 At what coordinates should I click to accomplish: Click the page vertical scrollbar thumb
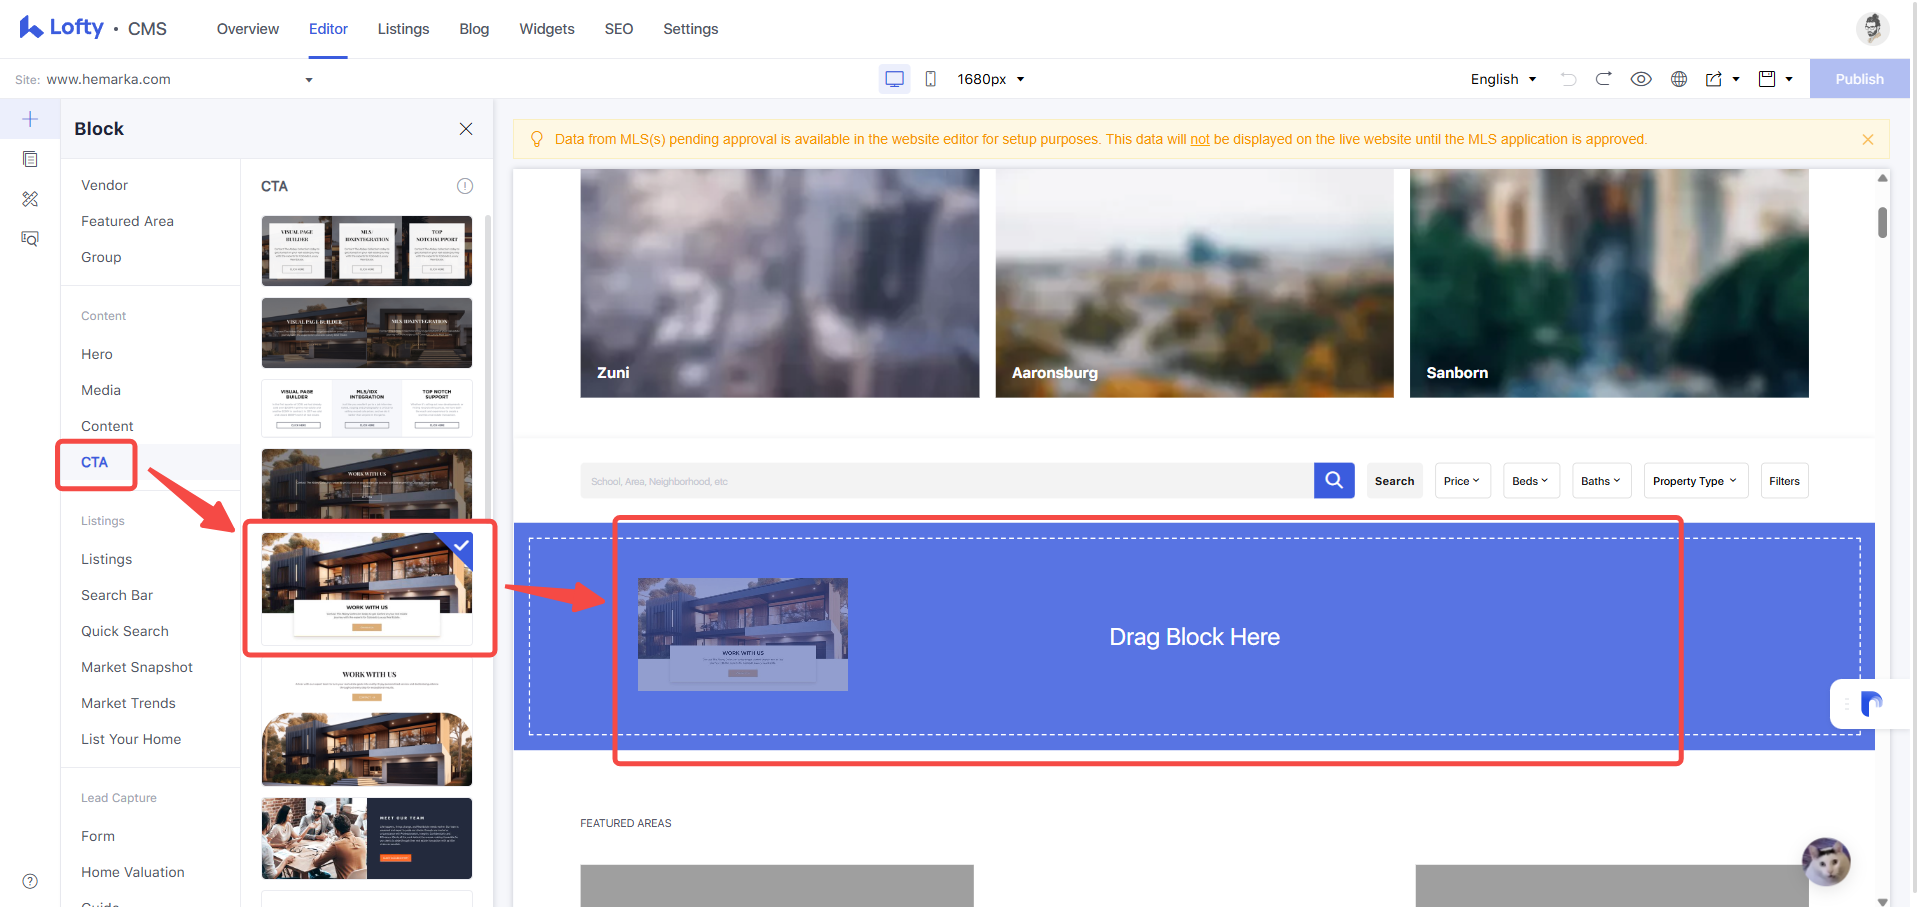(x=1882, y=222)
